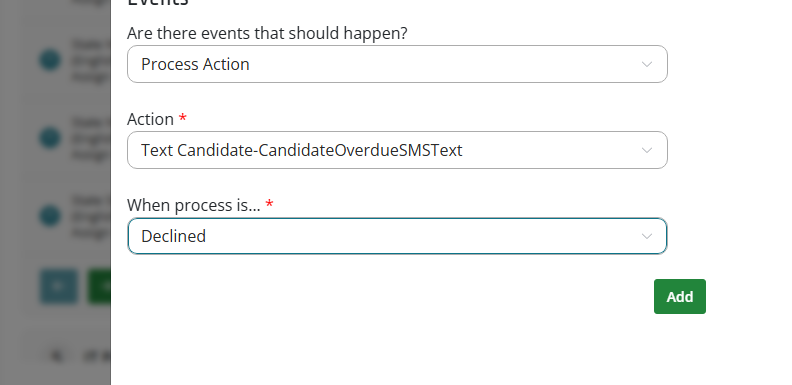Click the 'Action' field label

click(151, 119)
